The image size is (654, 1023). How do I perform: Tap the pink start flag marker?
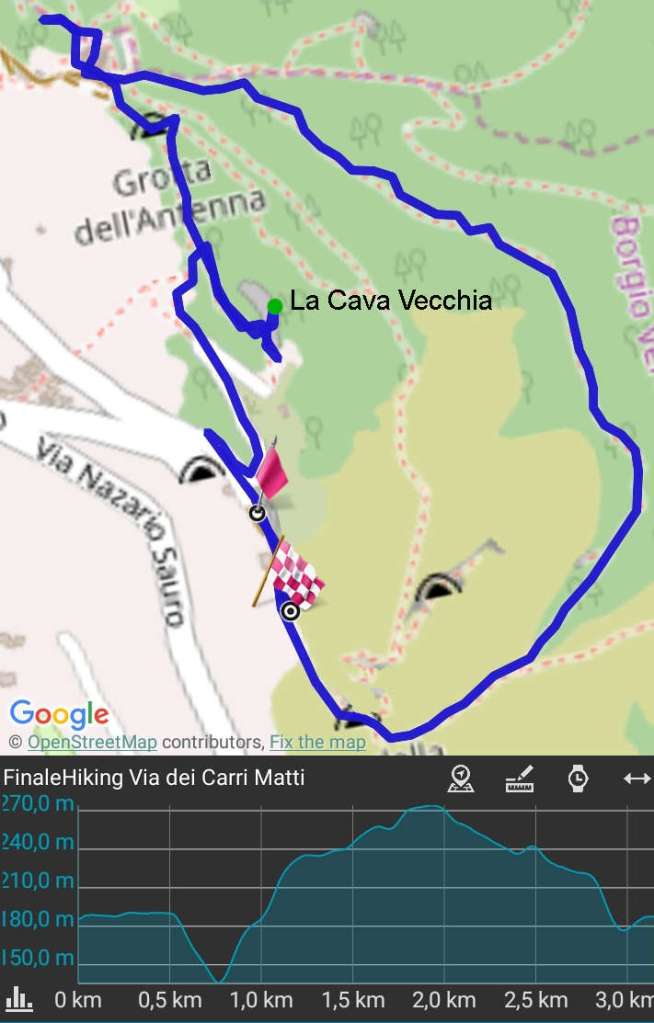coord(270,471)
